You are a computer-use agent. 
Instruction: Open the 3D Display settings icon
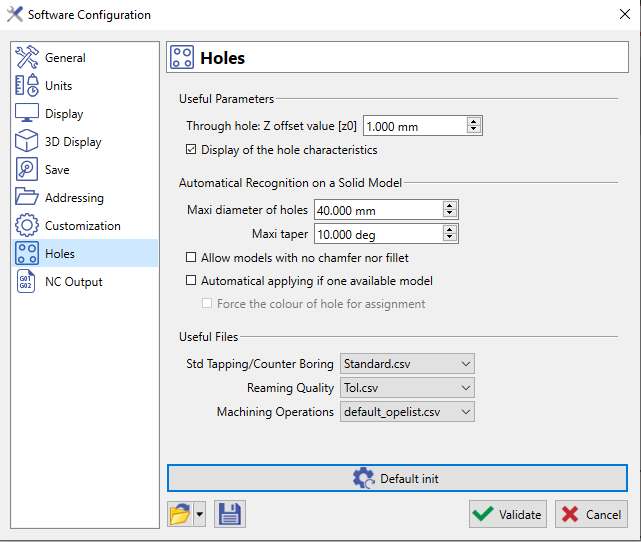pyautogui.click(x=27, y=142)
